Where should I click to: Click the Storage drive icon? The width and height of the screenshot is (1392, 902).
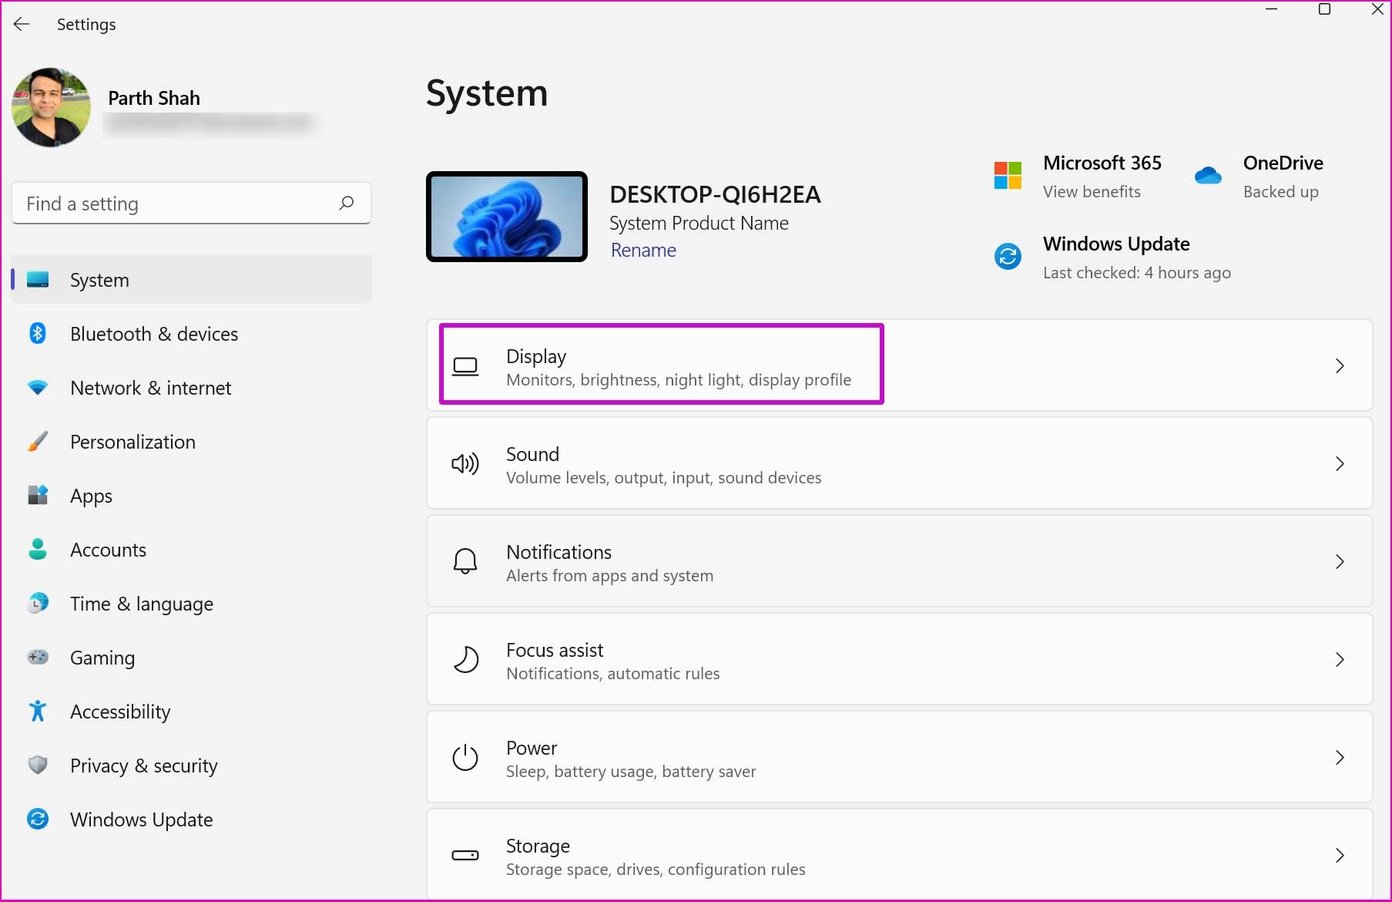[x=465, y=856]
